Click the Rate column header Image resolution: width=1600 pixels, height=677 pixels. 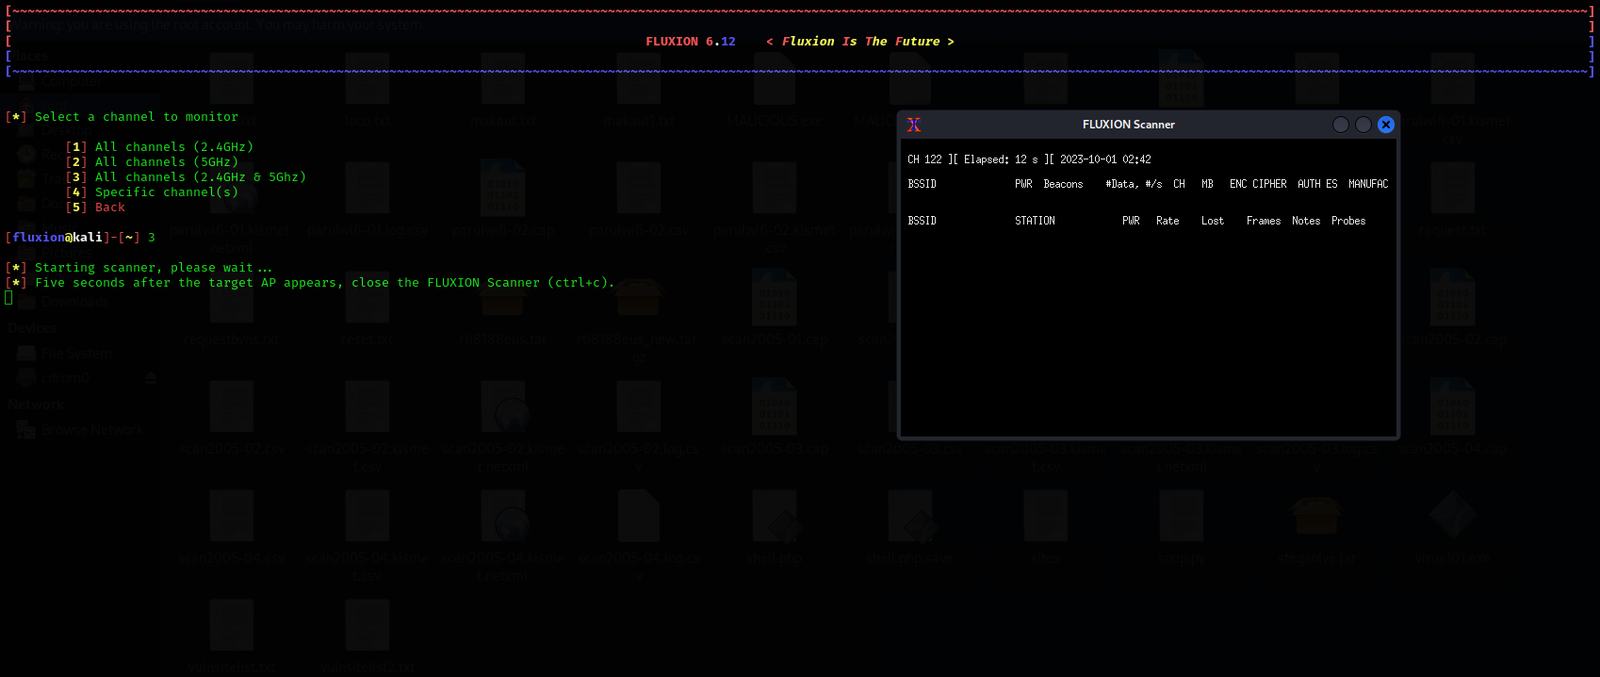[x=1167, y=222]
